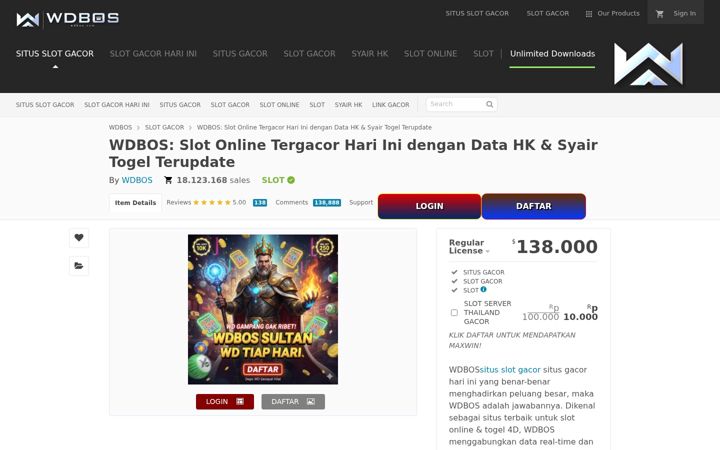Click SLOT GACOR in main navigation

pyautogui.click(x=309, y=54)
